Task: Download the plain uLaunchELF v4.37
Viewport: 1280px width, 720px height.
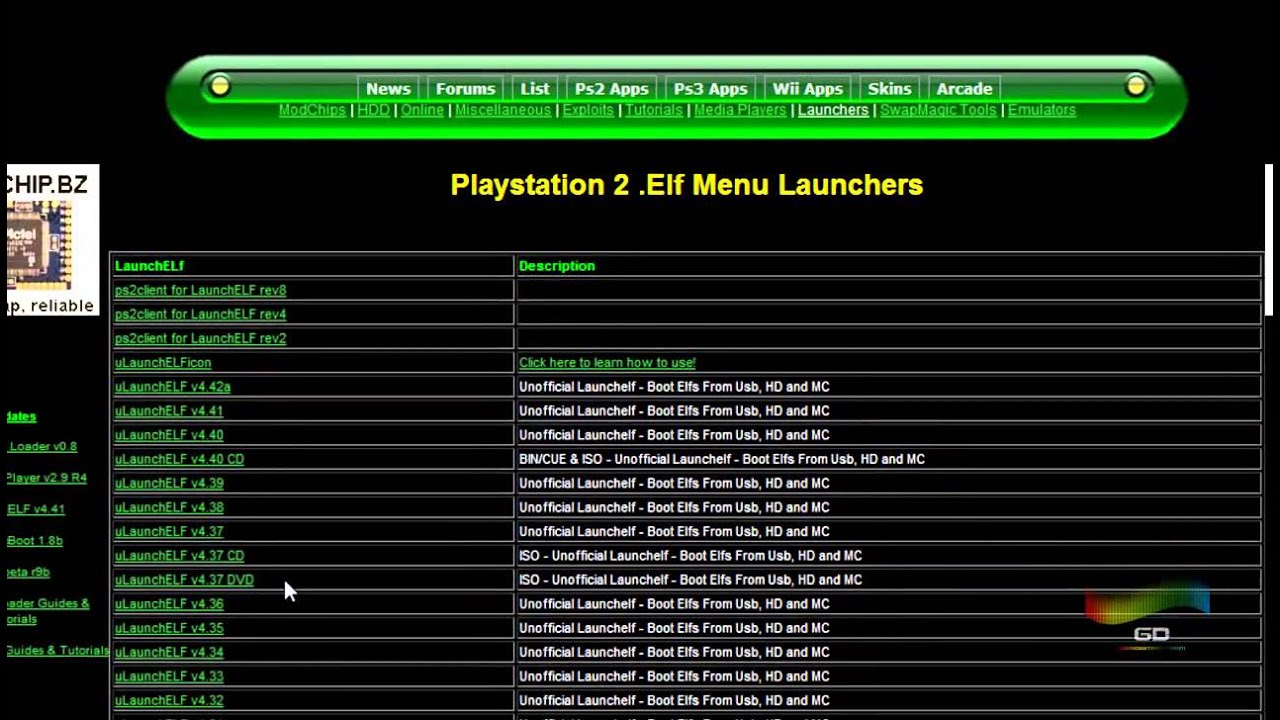Action: pos(169,531)
